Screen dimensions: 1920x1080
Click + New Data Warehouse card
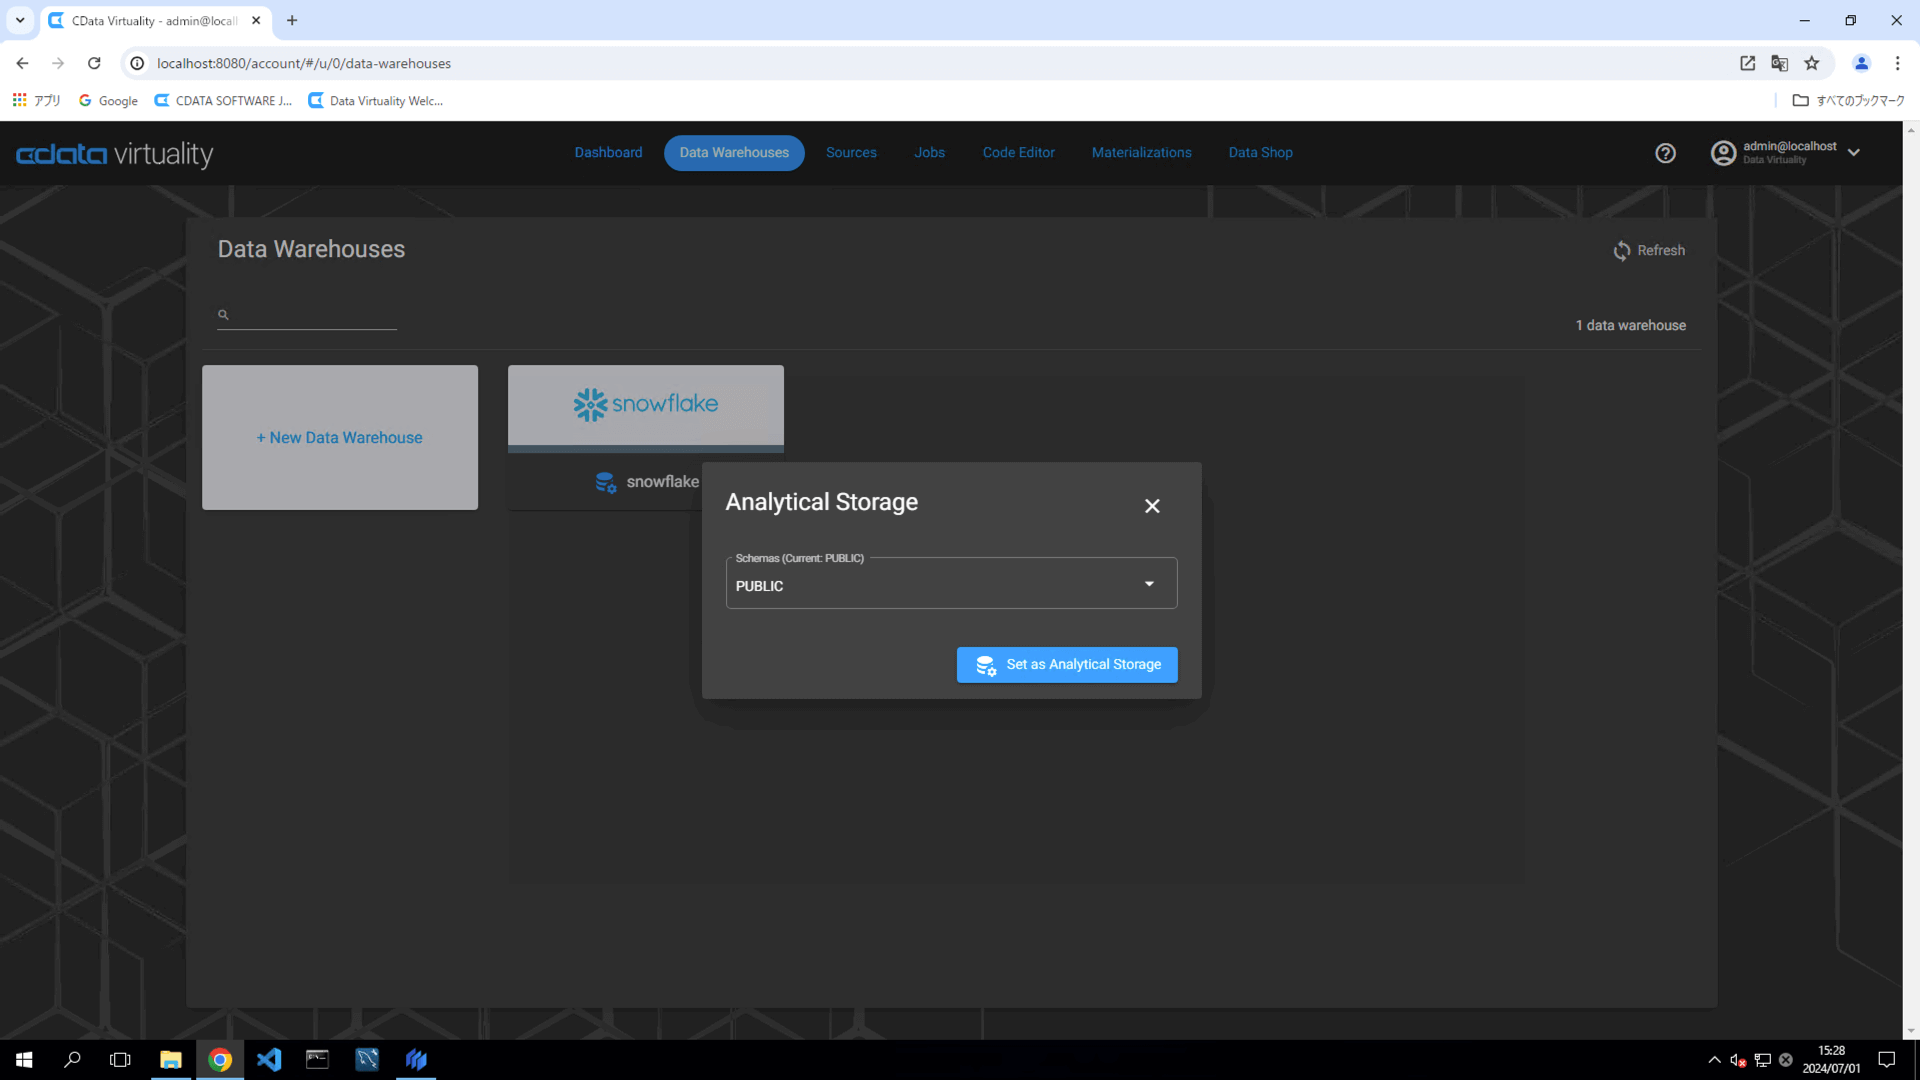click(340, 437)
